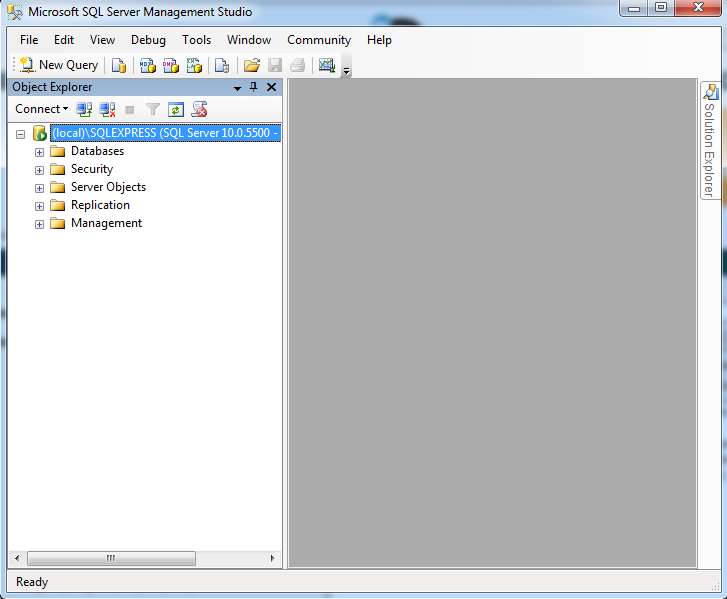Click the Ready status bar text
Viewport: 727px width, 599px height.
[32, 582]
